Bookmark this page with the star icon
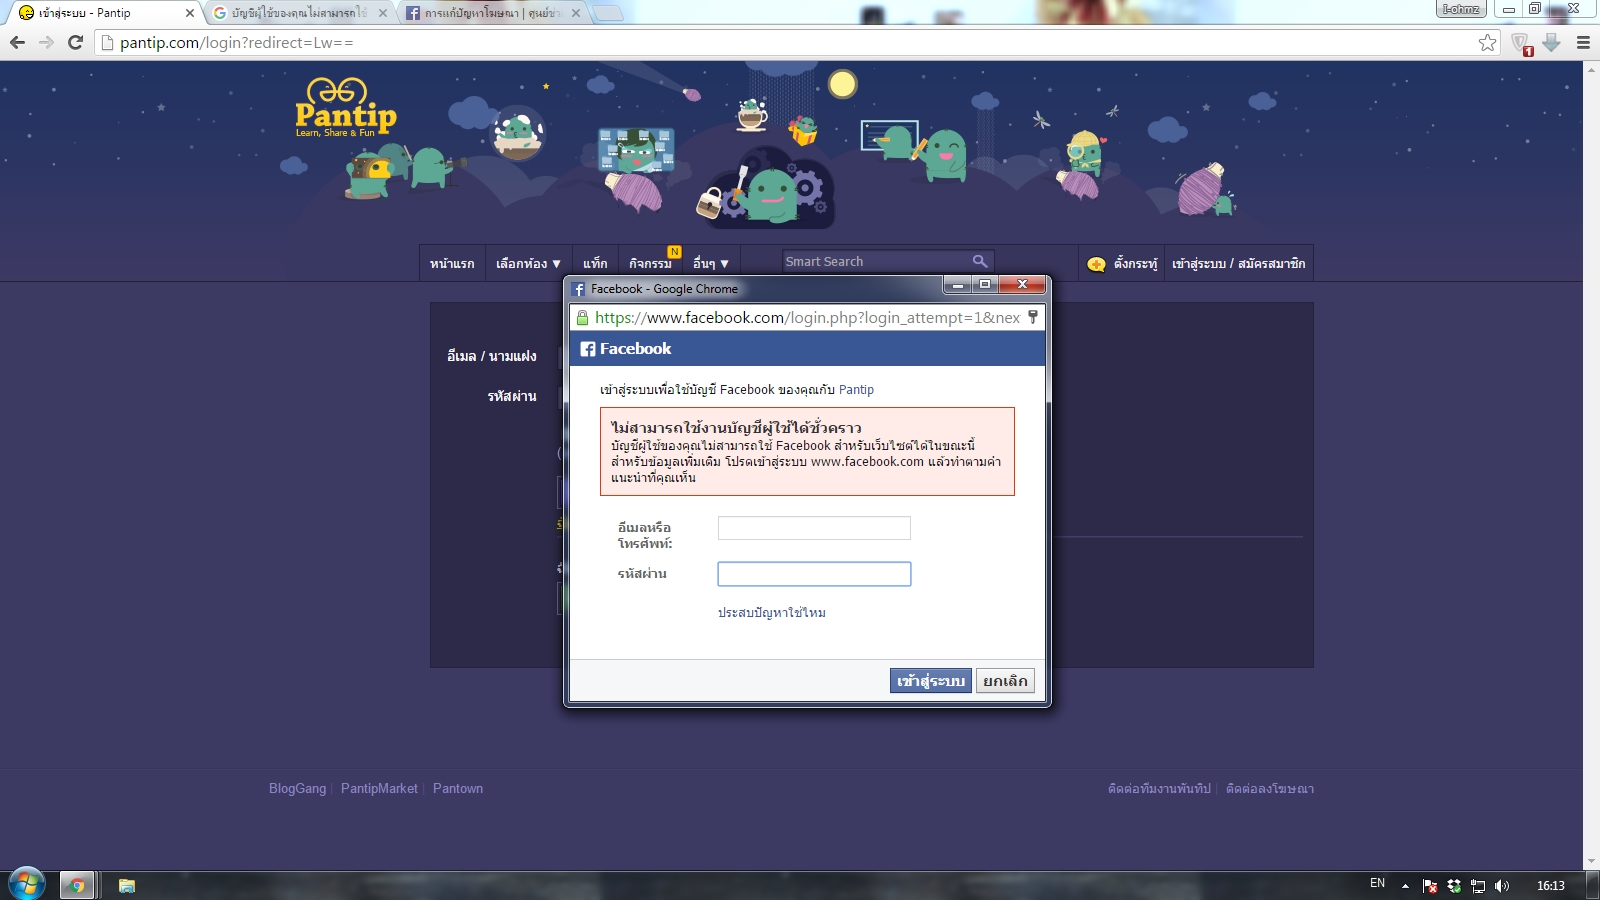This screenshot has height=900, width=1600. point(1488,42)
